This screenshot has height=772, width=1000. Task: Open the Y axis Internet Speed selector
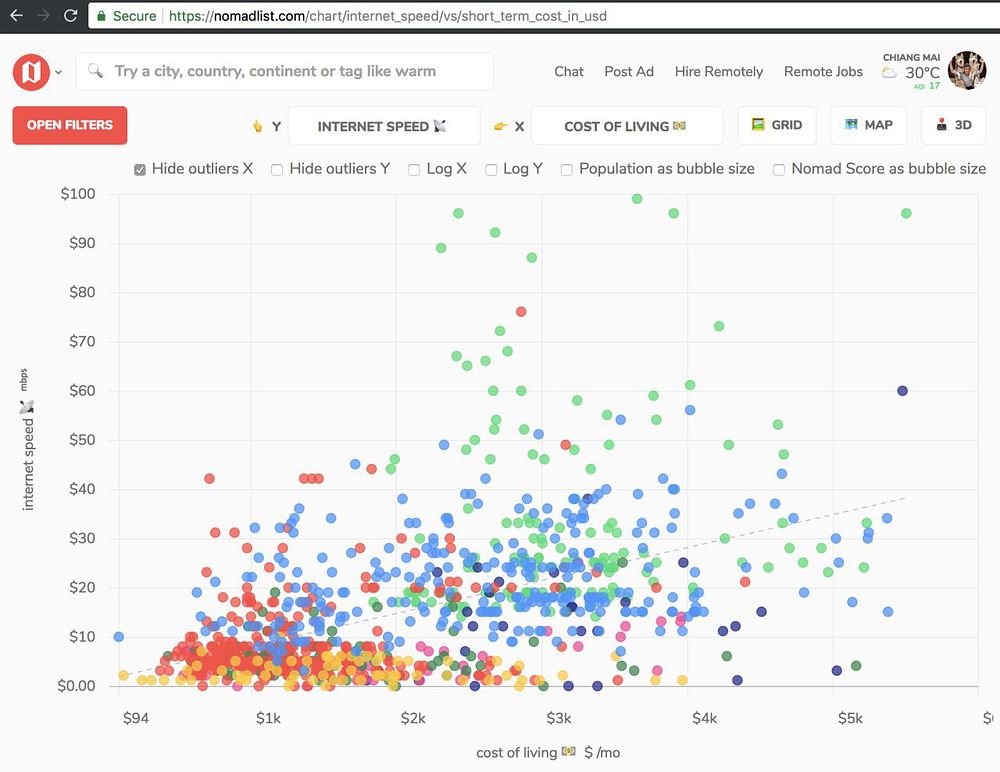(384, 126)
